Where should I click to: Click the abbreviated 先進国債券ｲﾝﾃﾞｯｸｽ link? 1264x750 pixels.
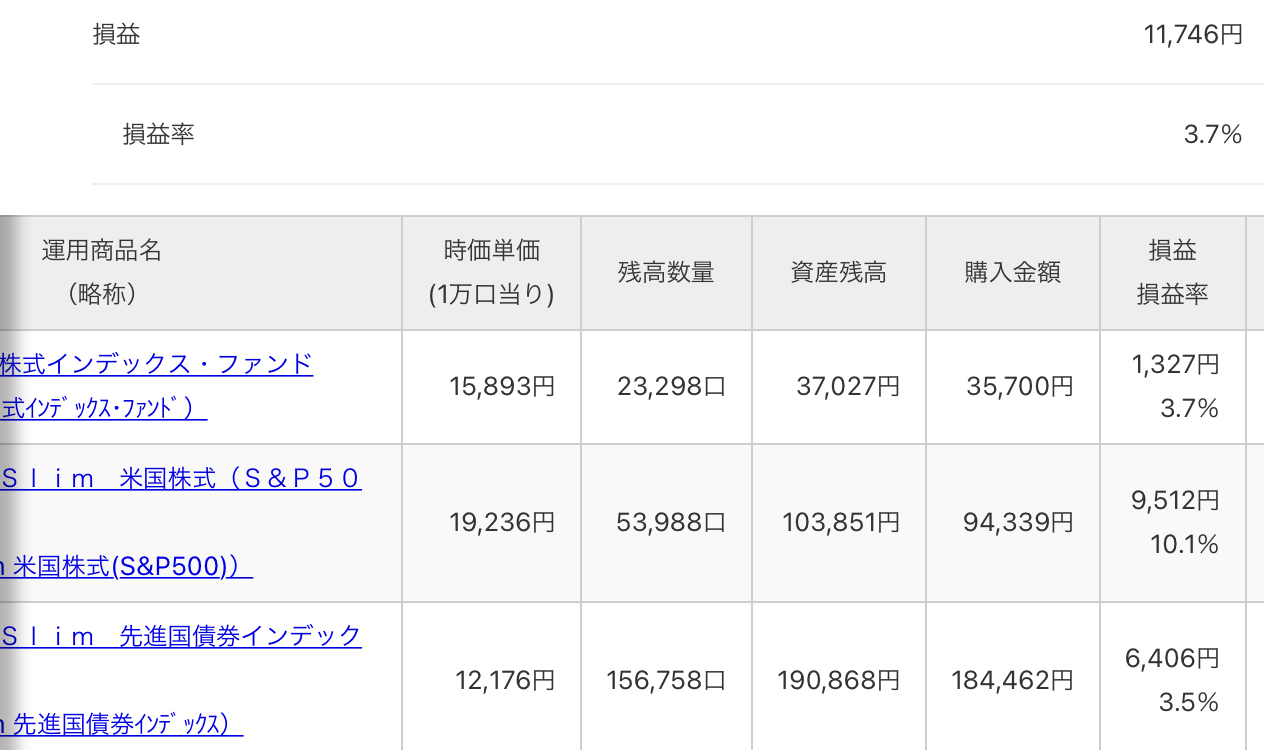121,724
